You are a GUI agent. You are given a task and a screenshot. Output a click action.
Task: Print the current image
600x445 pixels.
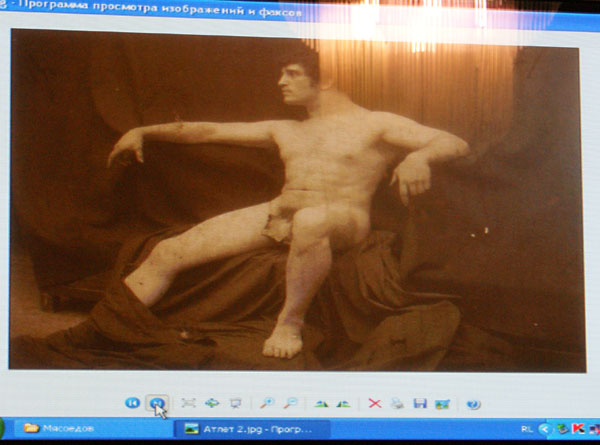point(397,403)
